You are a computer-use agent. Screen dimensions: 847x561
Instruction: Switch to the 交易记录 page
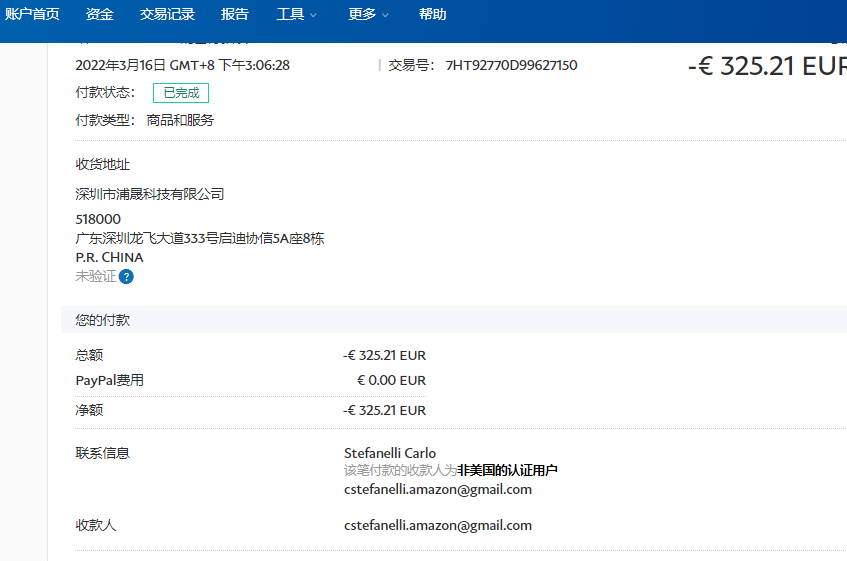167,15
